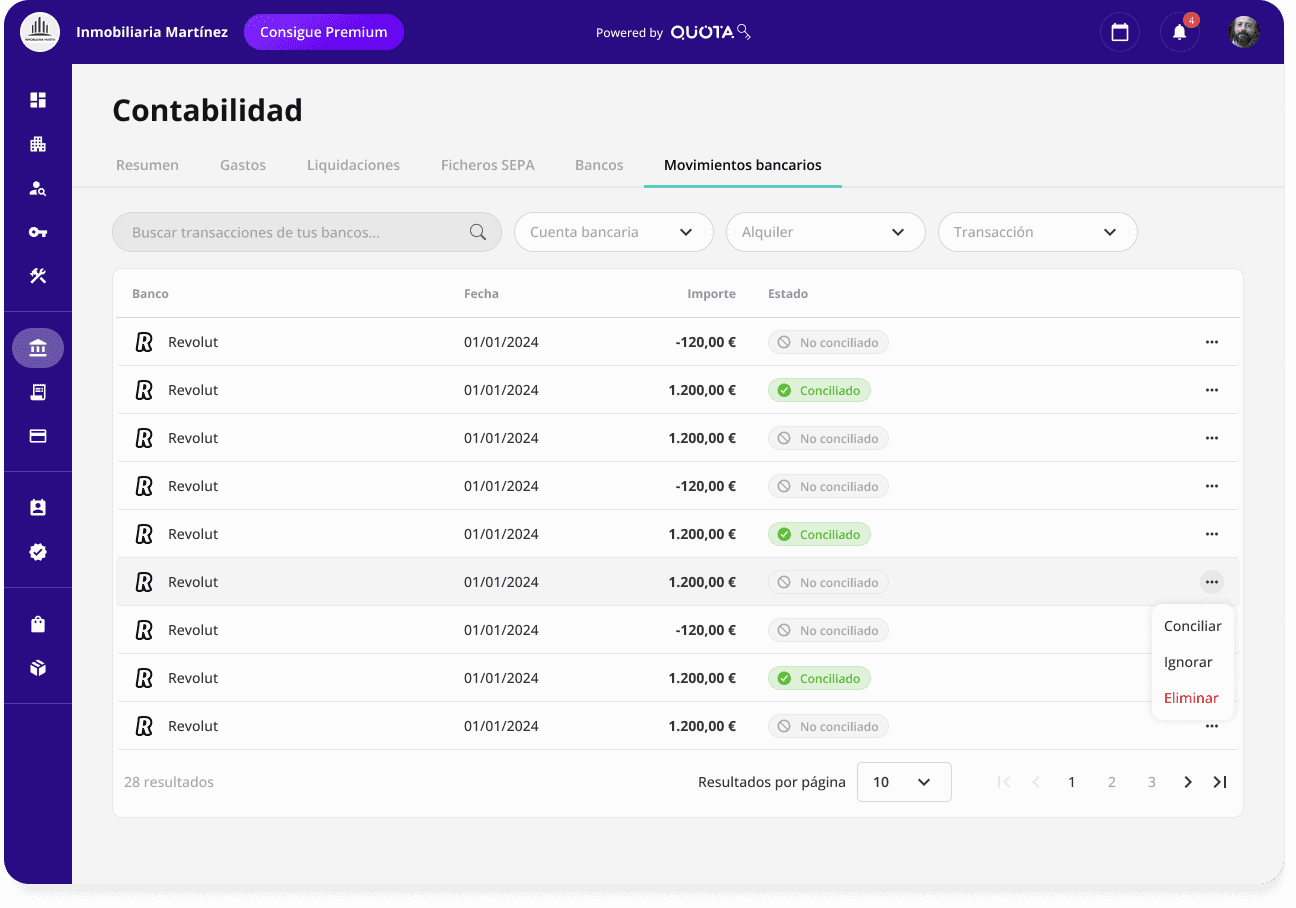Open the user avatar profile picture
The height and width of the screenshot is (908, 1296).
1244,32
